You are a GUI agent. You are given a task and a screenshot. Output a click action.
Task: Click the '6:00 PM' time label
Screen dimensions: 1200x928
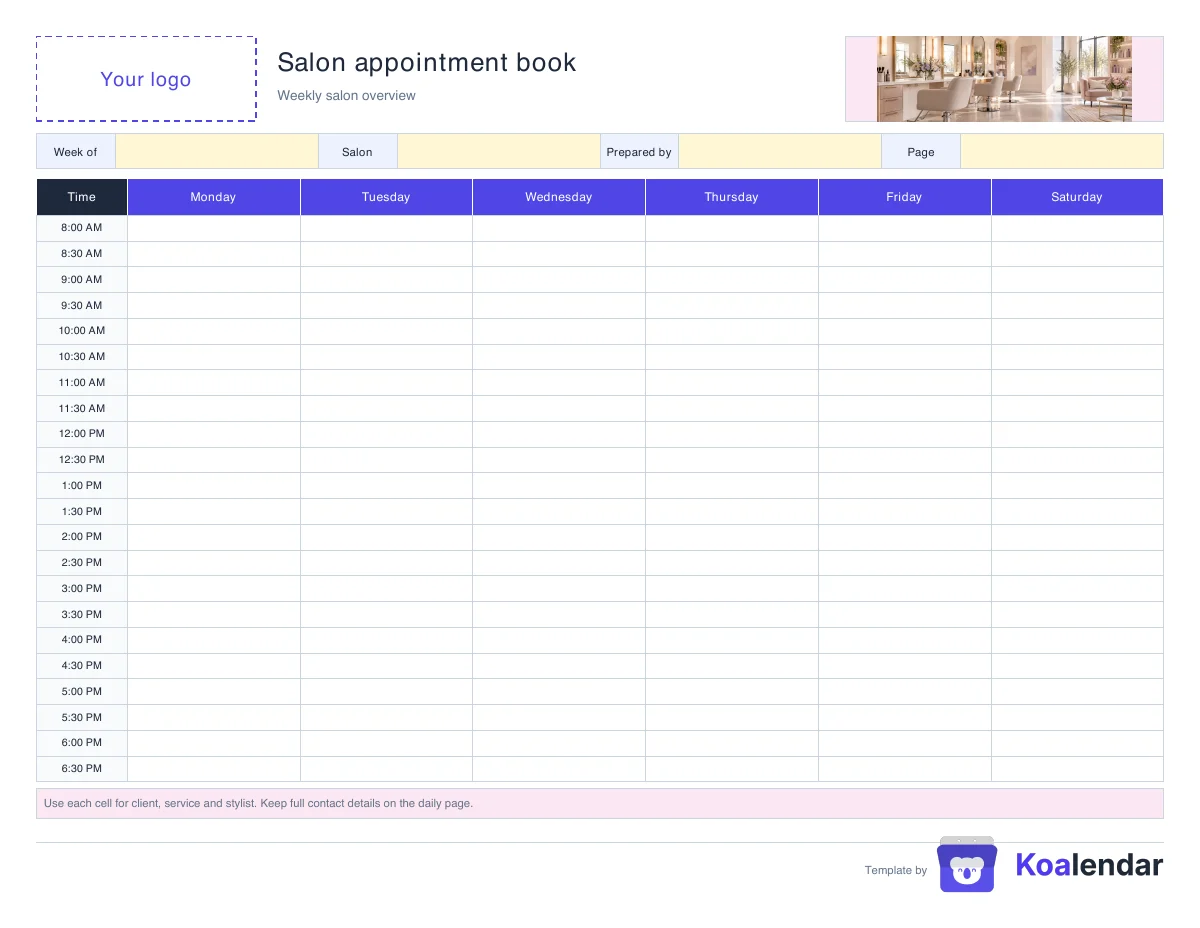[82, 743]
